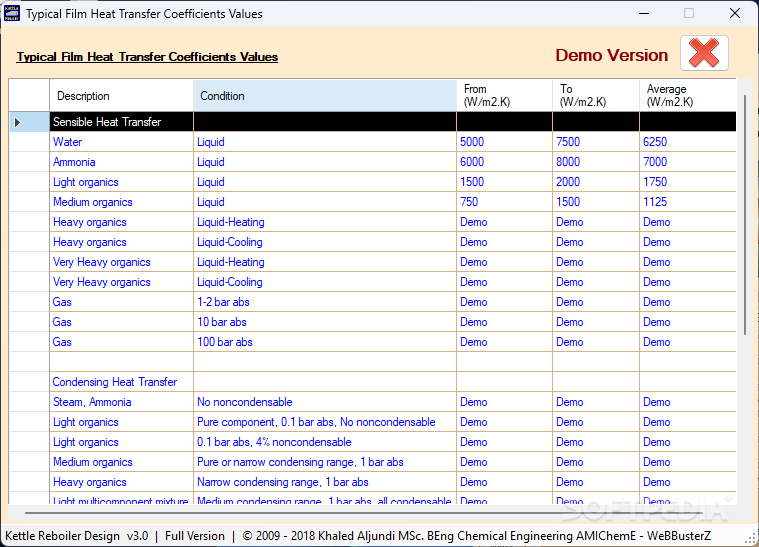Screen dimensions: 759x547
Task: Click the red X close icon button
Action: tap(704, 53)
